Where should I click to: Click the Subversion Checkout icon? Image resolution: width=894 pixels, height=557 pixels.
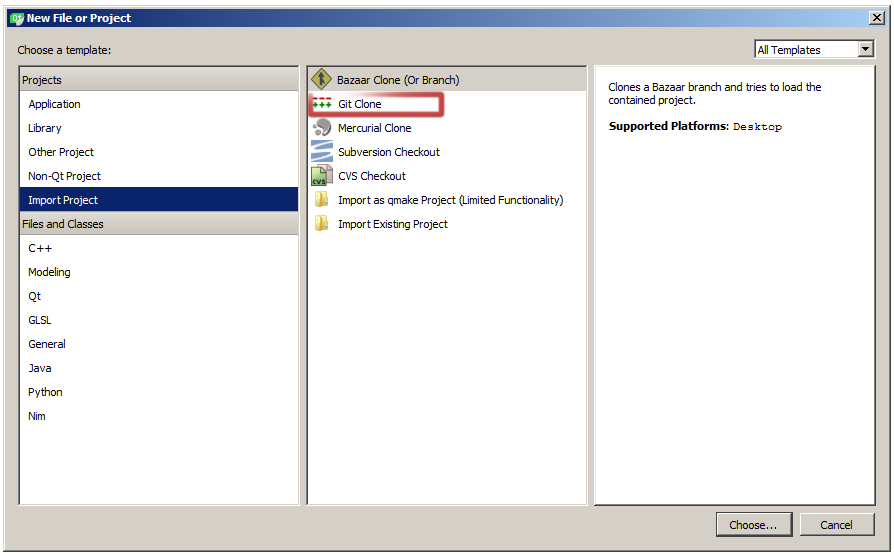pos(322,152)
